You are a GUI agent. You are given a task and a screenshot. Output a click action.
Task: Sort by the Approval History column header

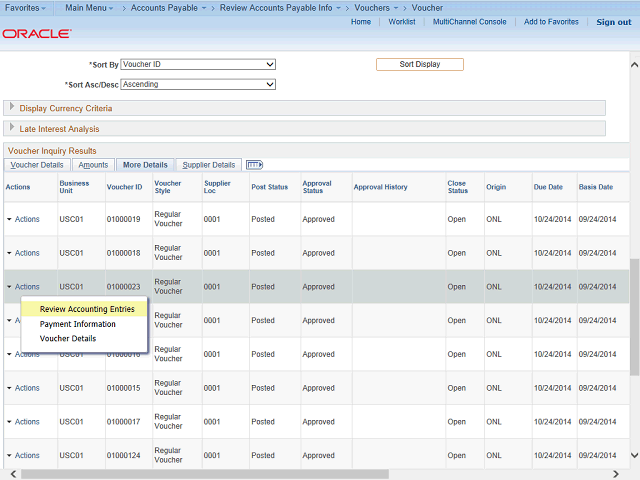[380, 187]
